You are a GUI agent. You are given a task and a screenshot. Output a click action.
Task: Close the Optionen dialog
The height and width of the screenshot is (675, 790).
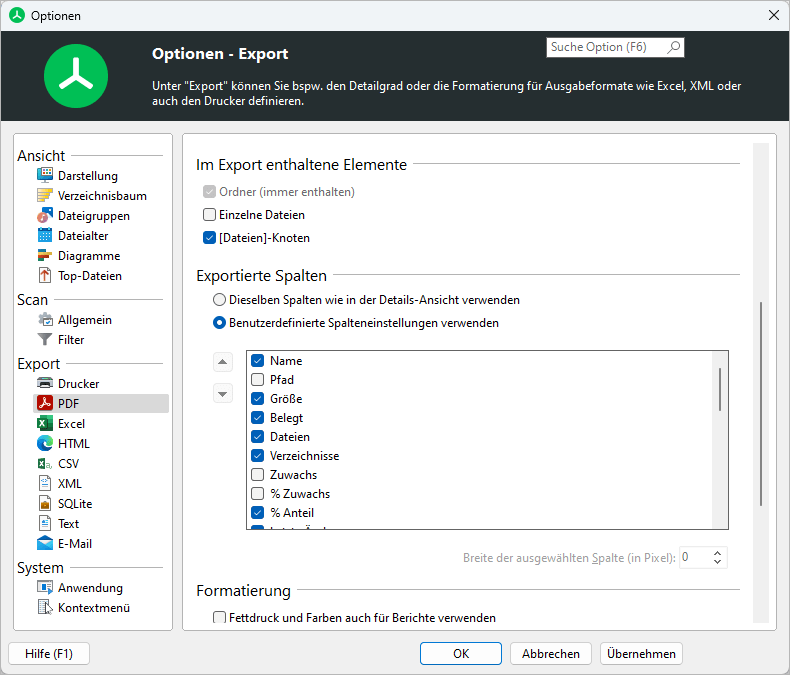[774, 15]
